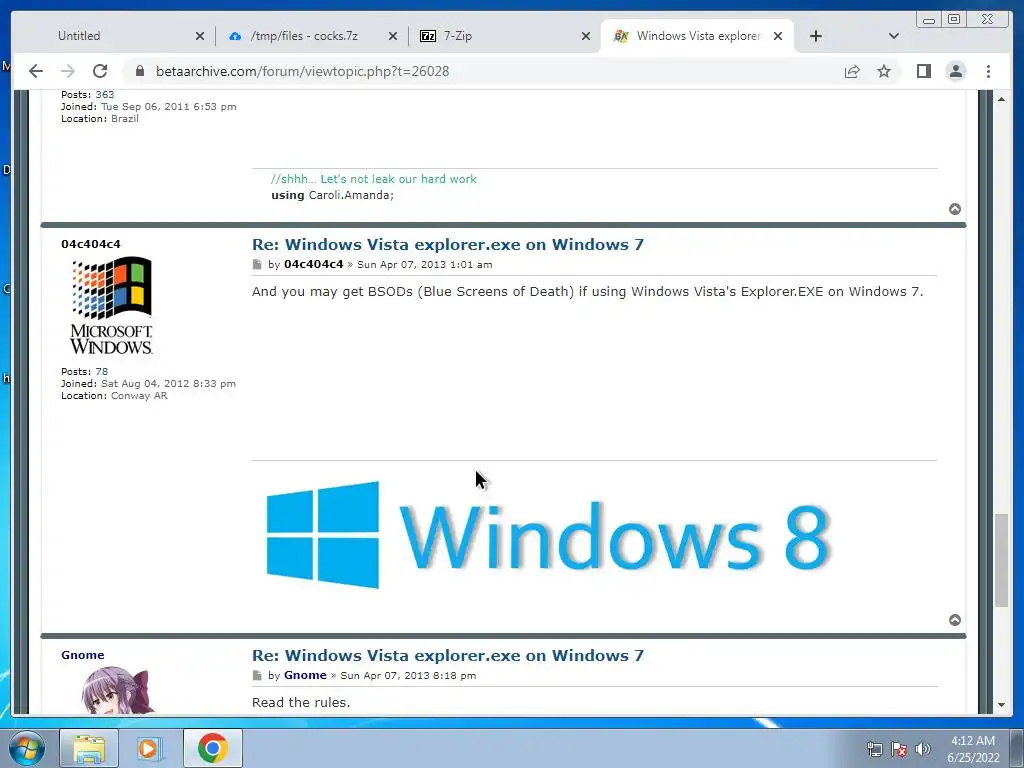The width and height of the screenshot is (1024, 768).
Task: Click Gnome's anime avatar image
Action: click(x=118, y=690)
